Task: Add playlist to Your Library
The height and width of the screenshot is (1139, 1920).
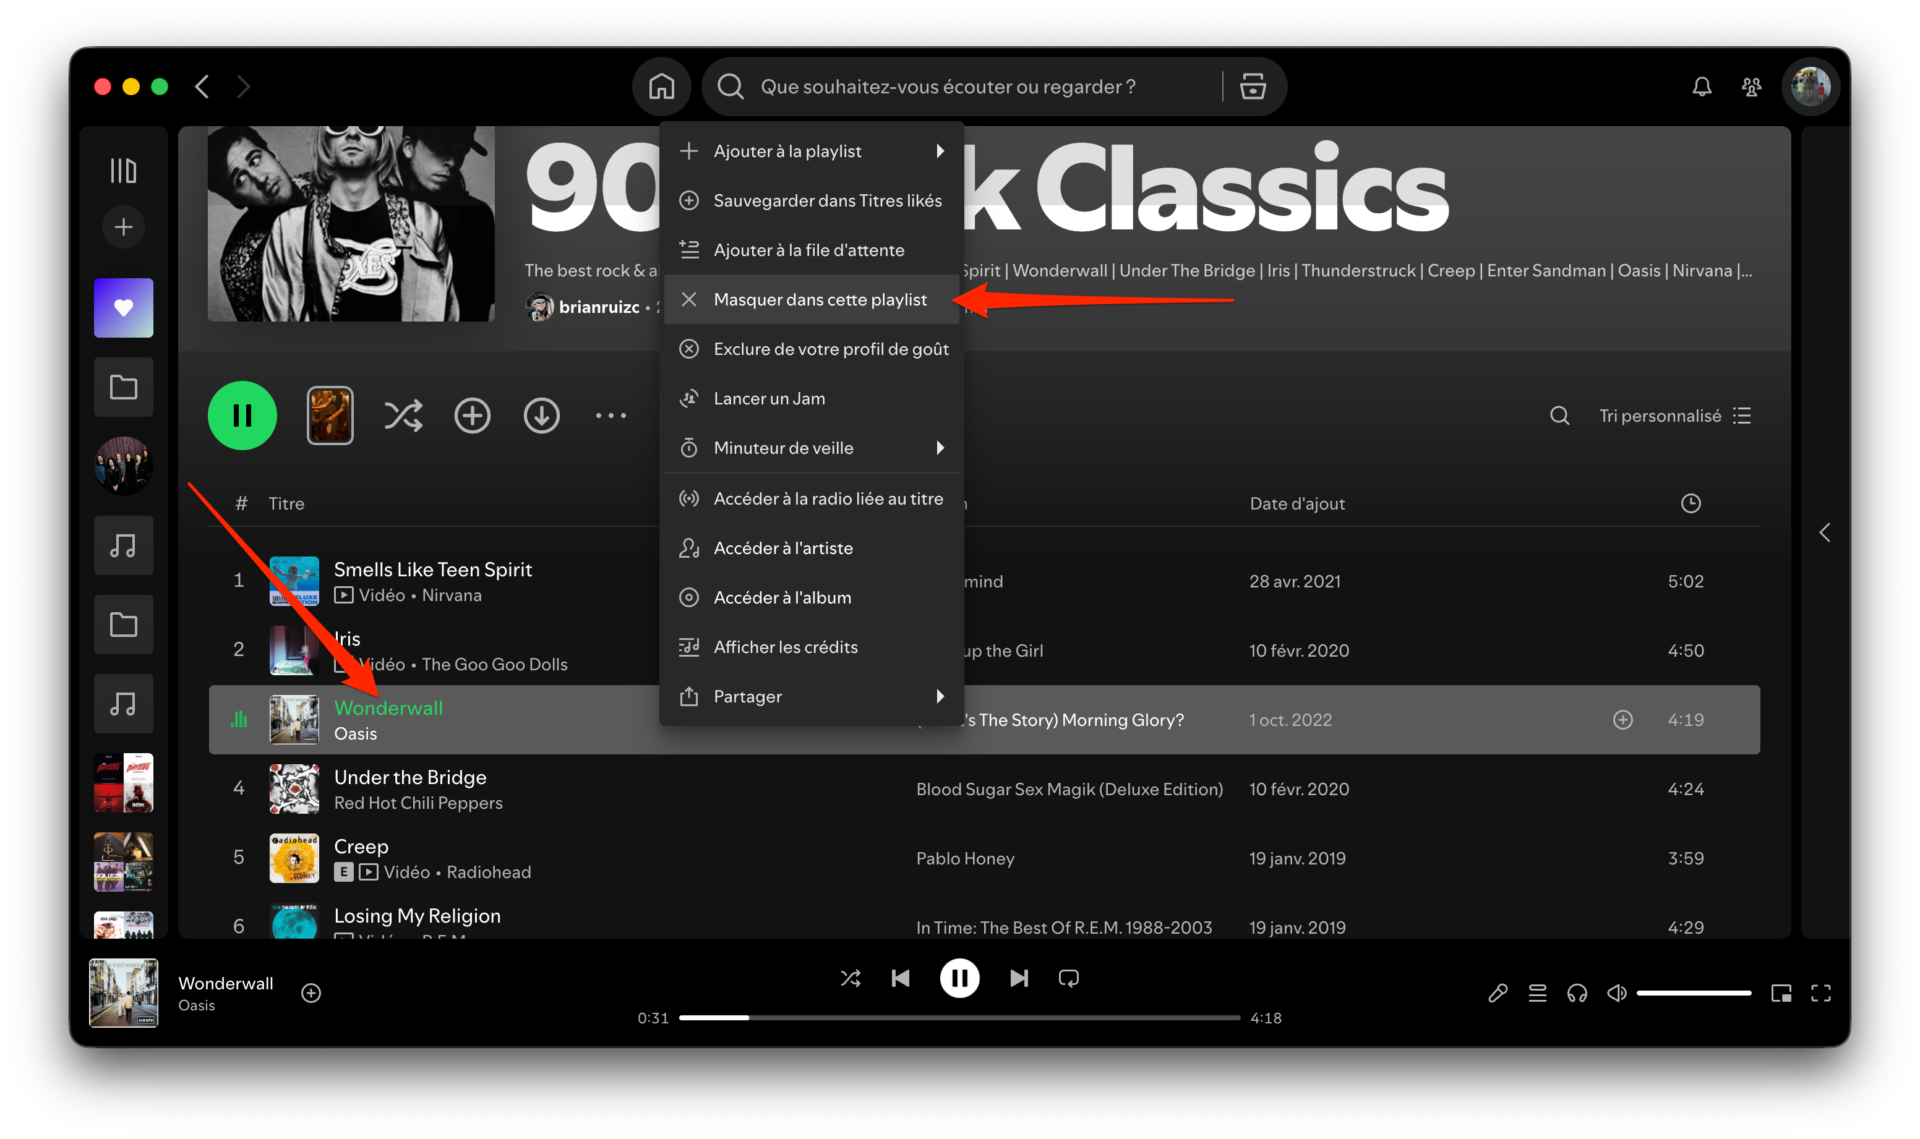Action: pyautogui.click(x=472, y=415)
